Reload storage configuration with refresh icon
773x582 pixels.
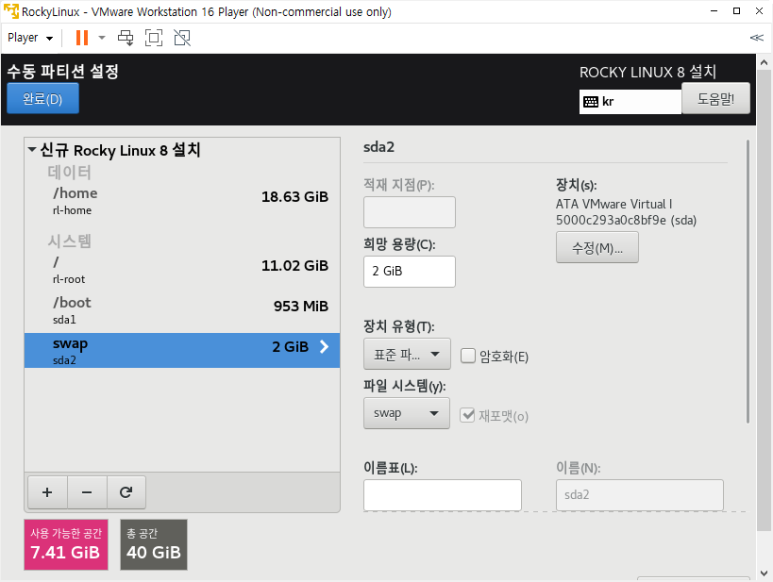[x=126, y=492]
